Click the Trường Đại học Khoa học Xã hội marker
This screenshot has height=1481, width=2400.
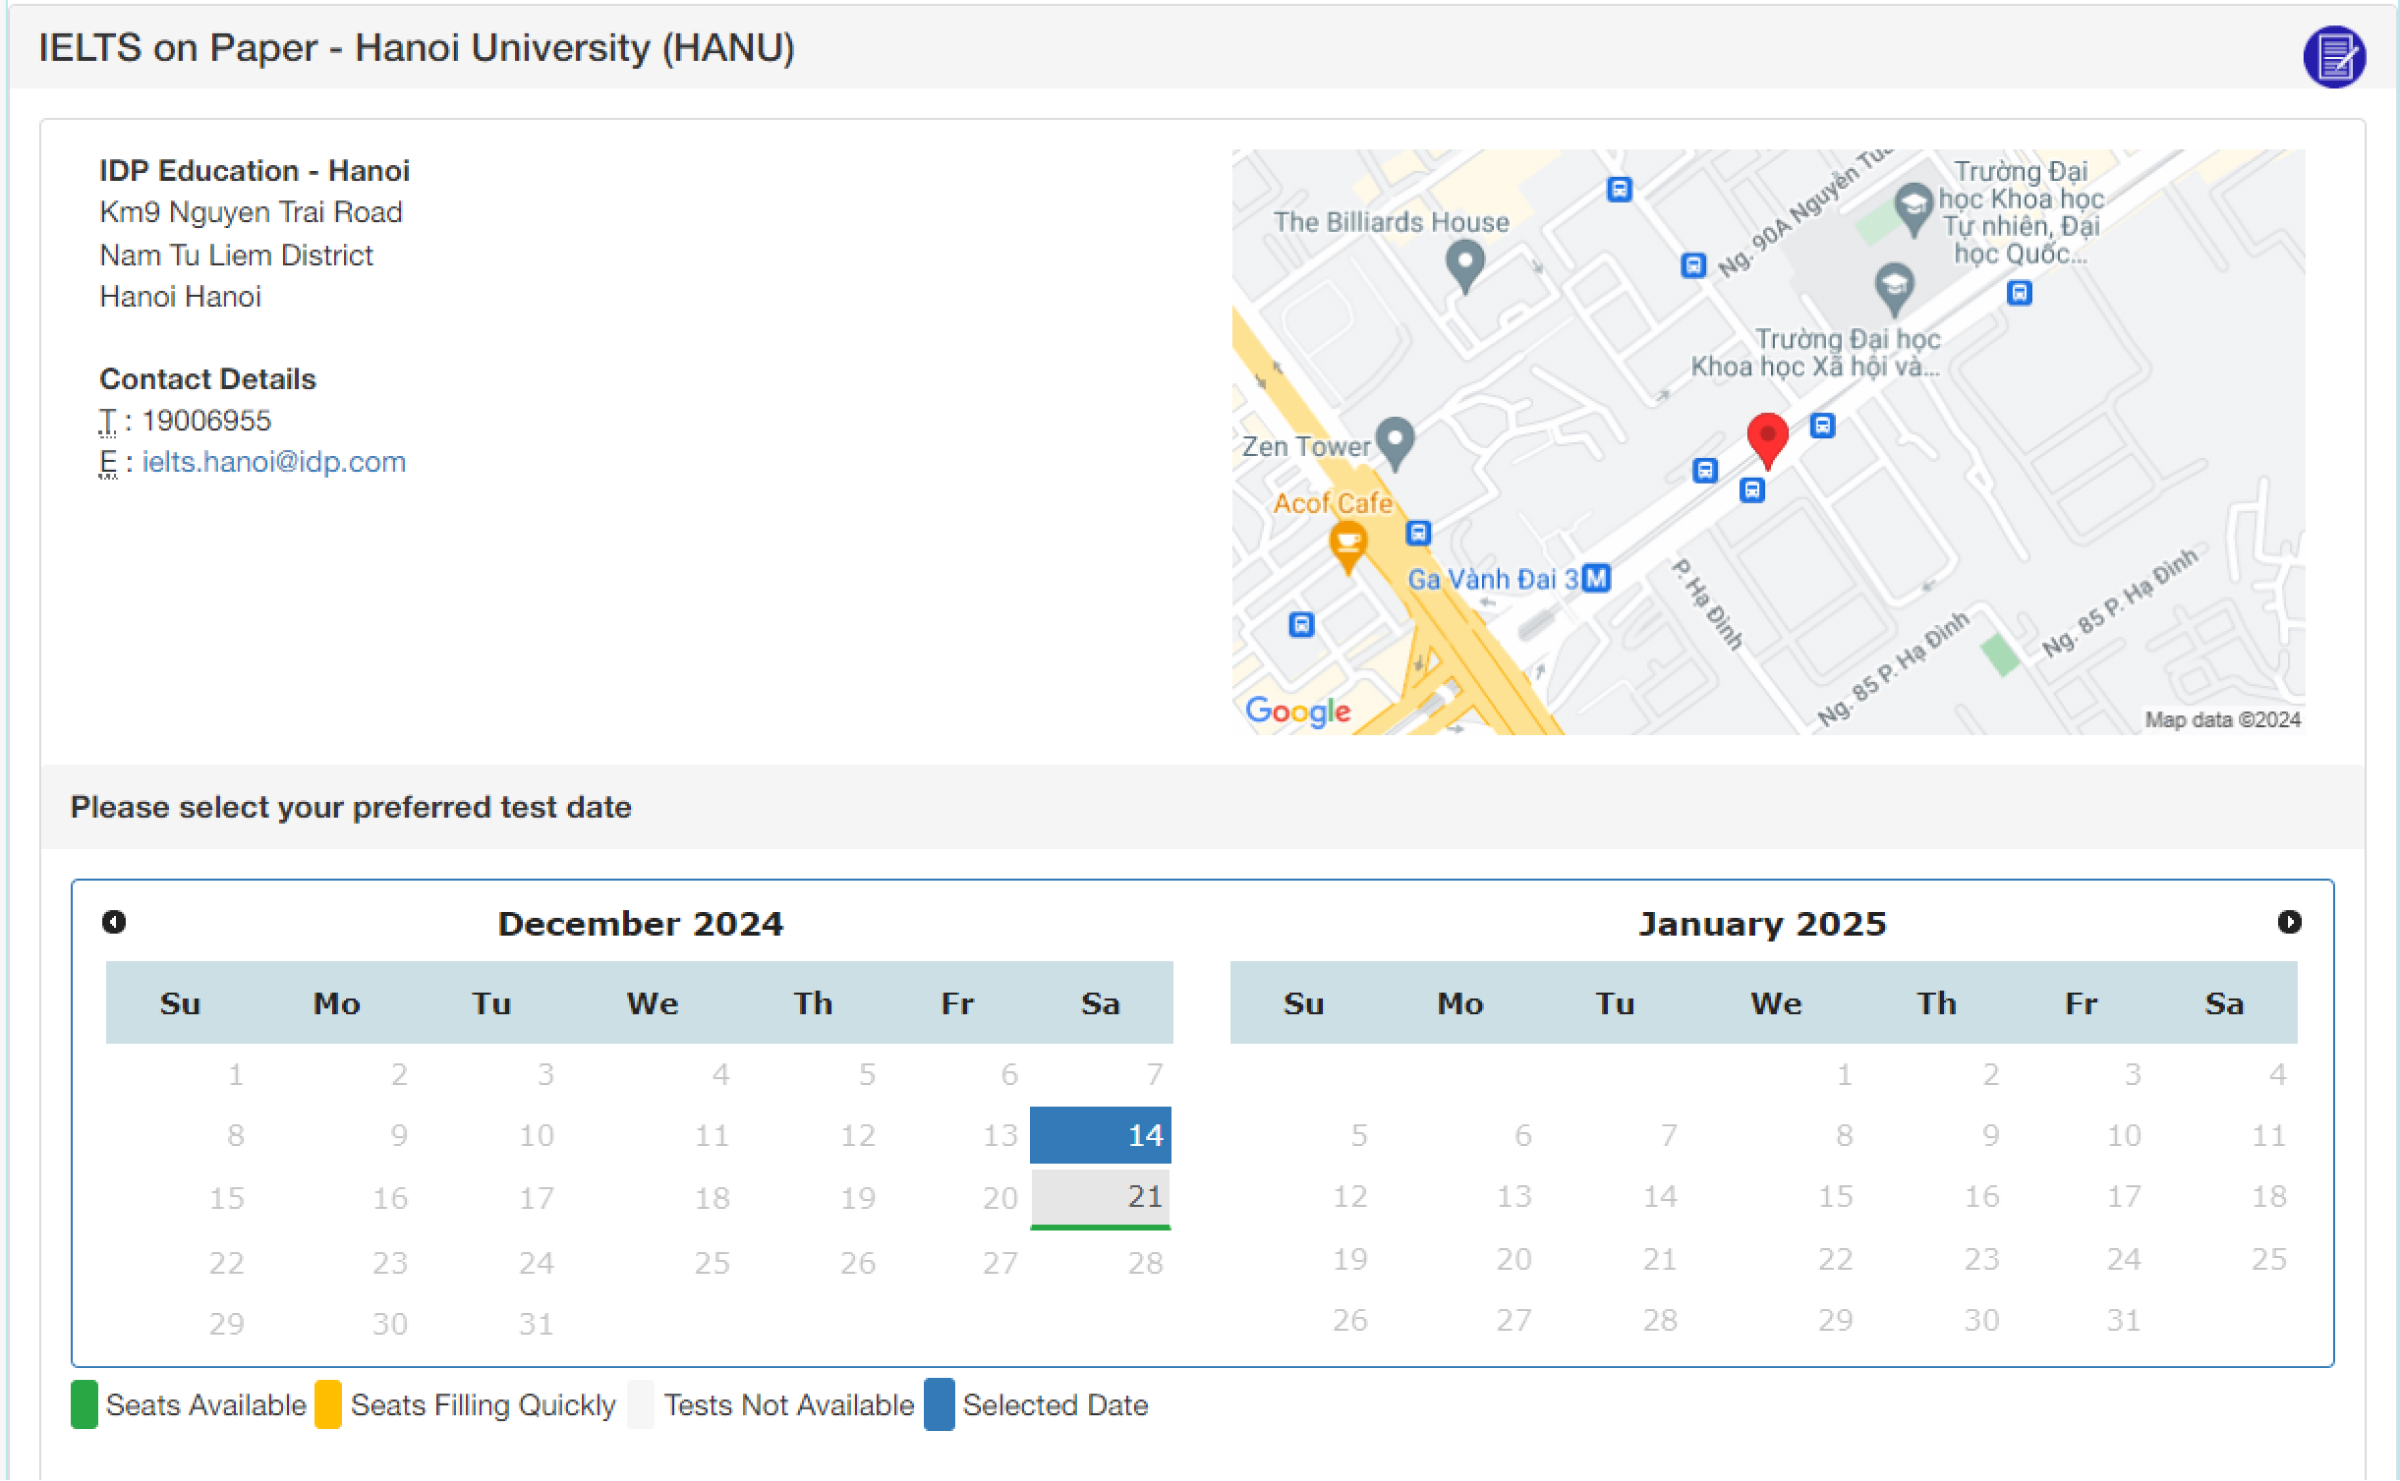pyautogui.click(x=1894, y=289)
